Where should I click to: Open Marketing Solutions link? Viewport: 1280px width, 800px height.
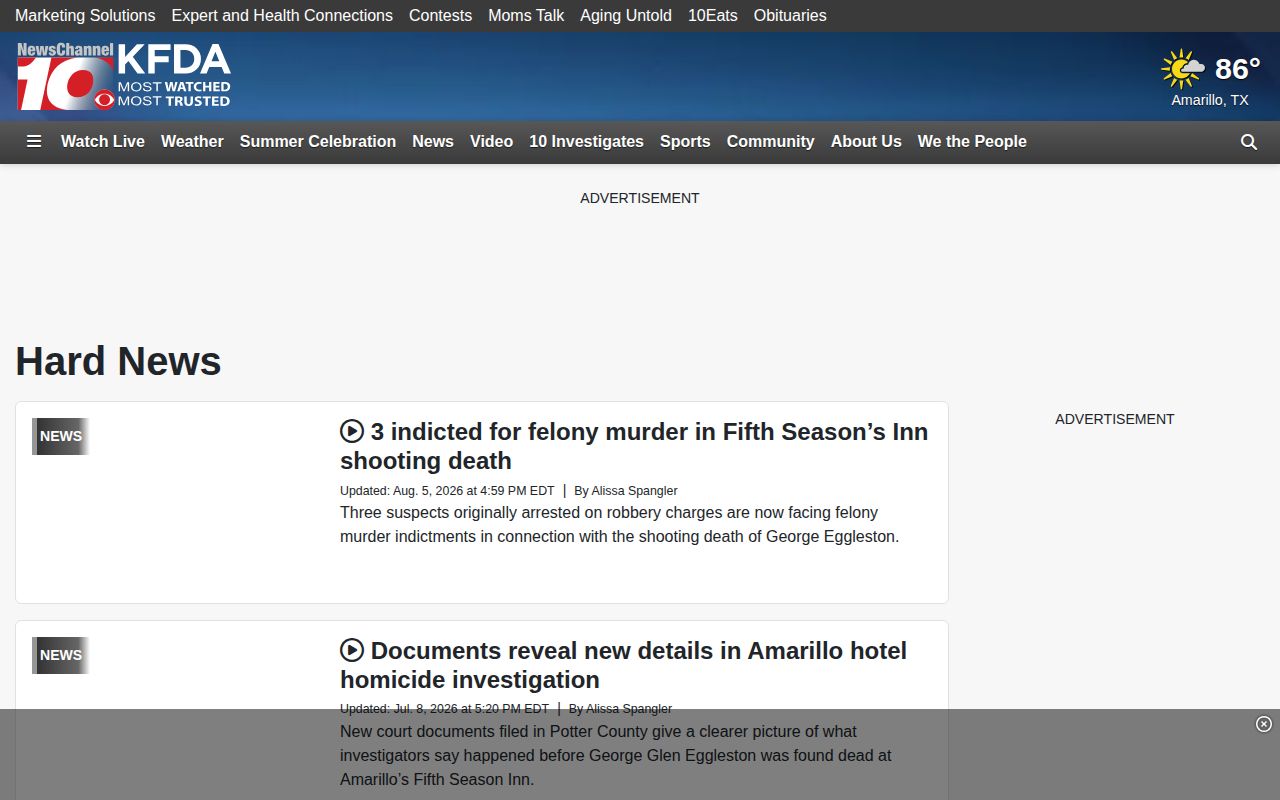click(x=85, y=16)
